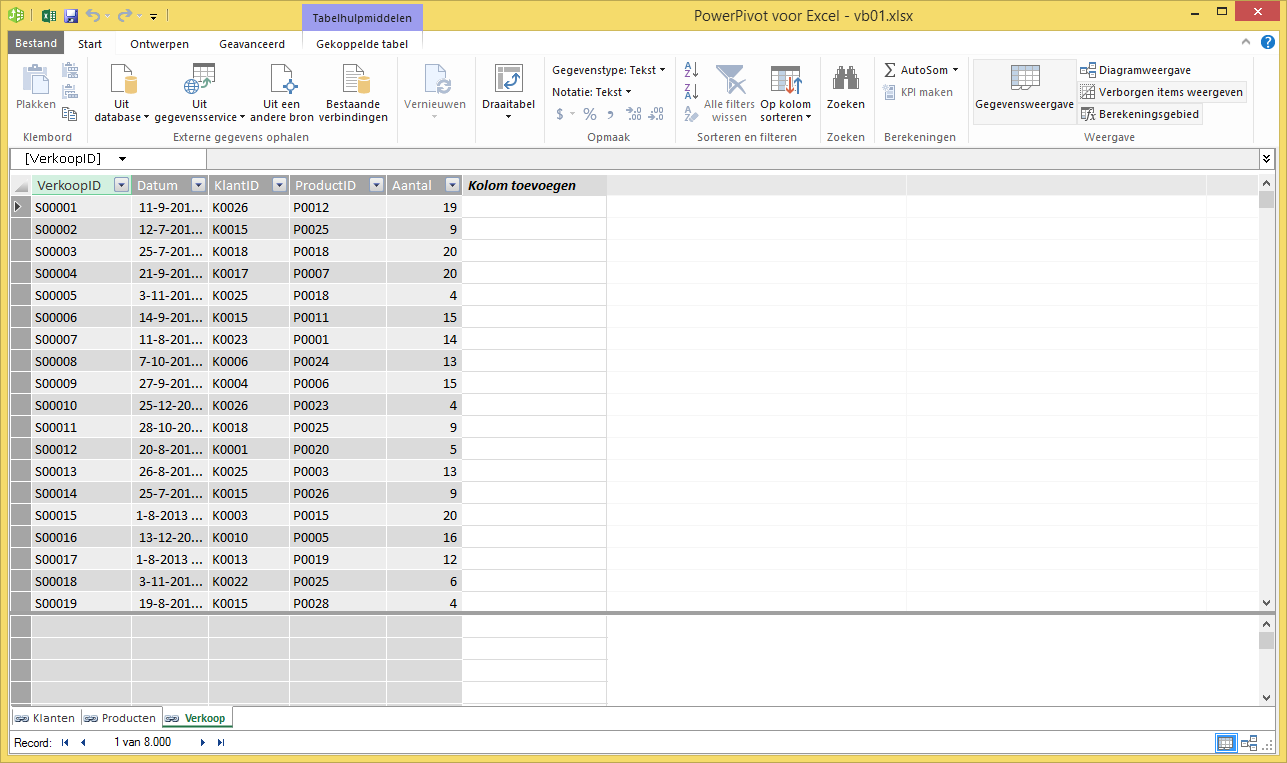The height and width of the screenshot is (763, 1287).
Task: Click the Vernieuwen refresh icon
Action: tap(435, 80)
